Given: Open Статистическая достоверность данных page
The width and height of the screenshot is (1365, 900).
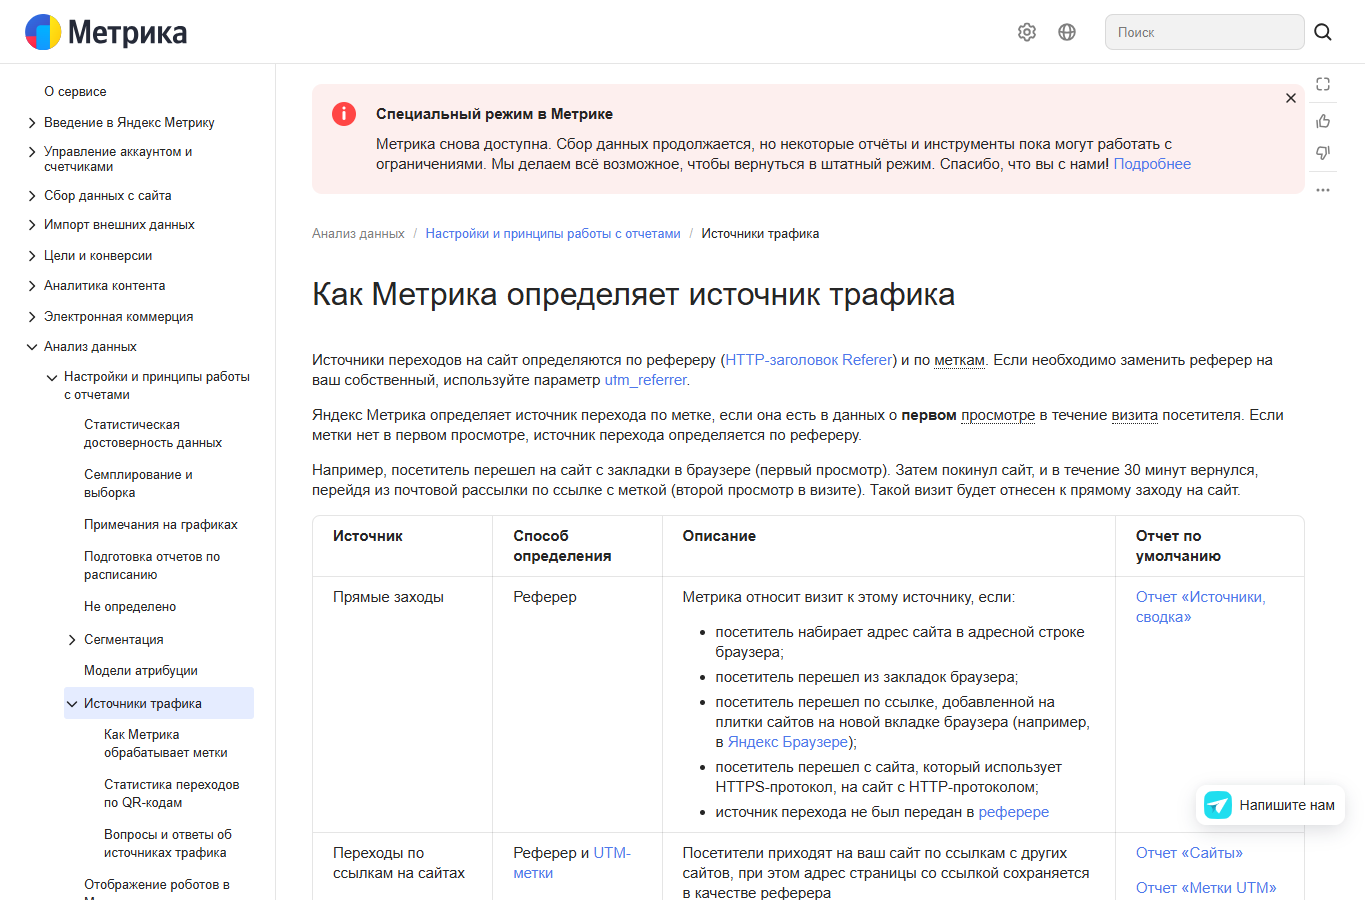Looking at the screenshot, I should tap(153, 434).
